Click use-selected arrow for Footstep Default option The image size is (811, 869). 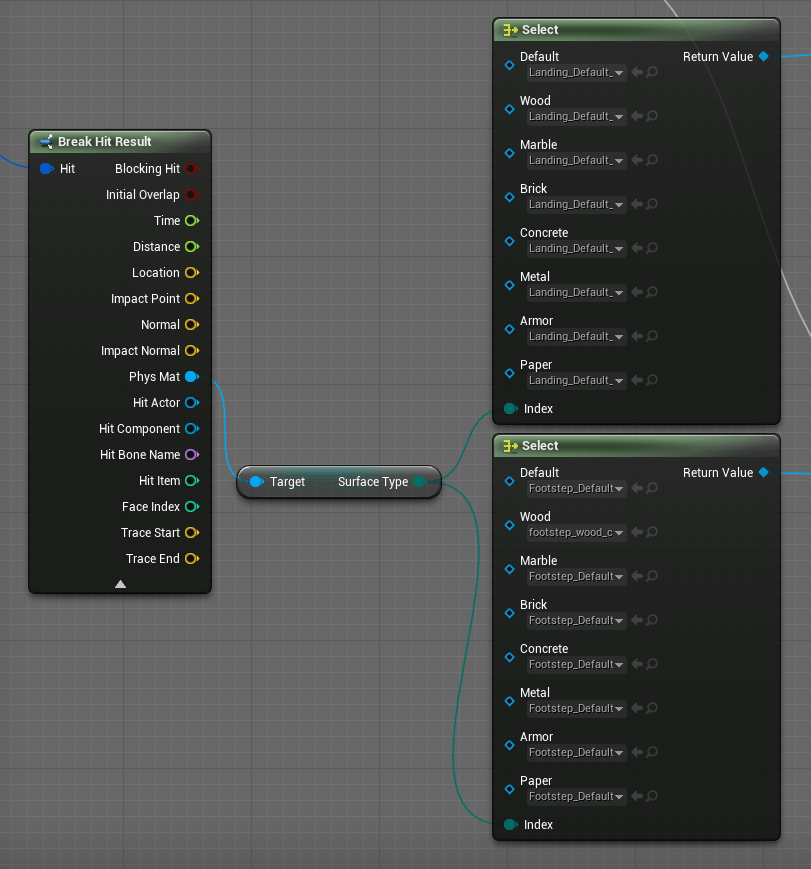[636, 489]
